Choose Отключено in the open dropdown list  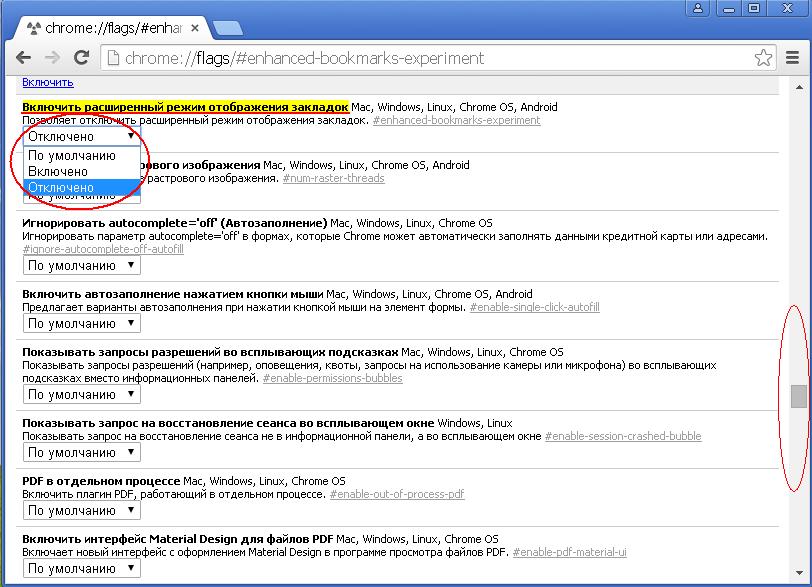[82, 187]
